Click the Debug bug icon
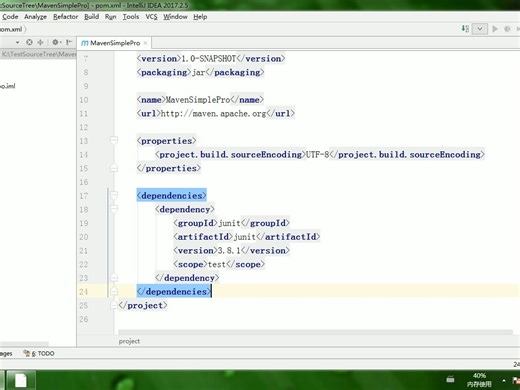Screen dimensions: 520x390 click(x=508, y=29)
